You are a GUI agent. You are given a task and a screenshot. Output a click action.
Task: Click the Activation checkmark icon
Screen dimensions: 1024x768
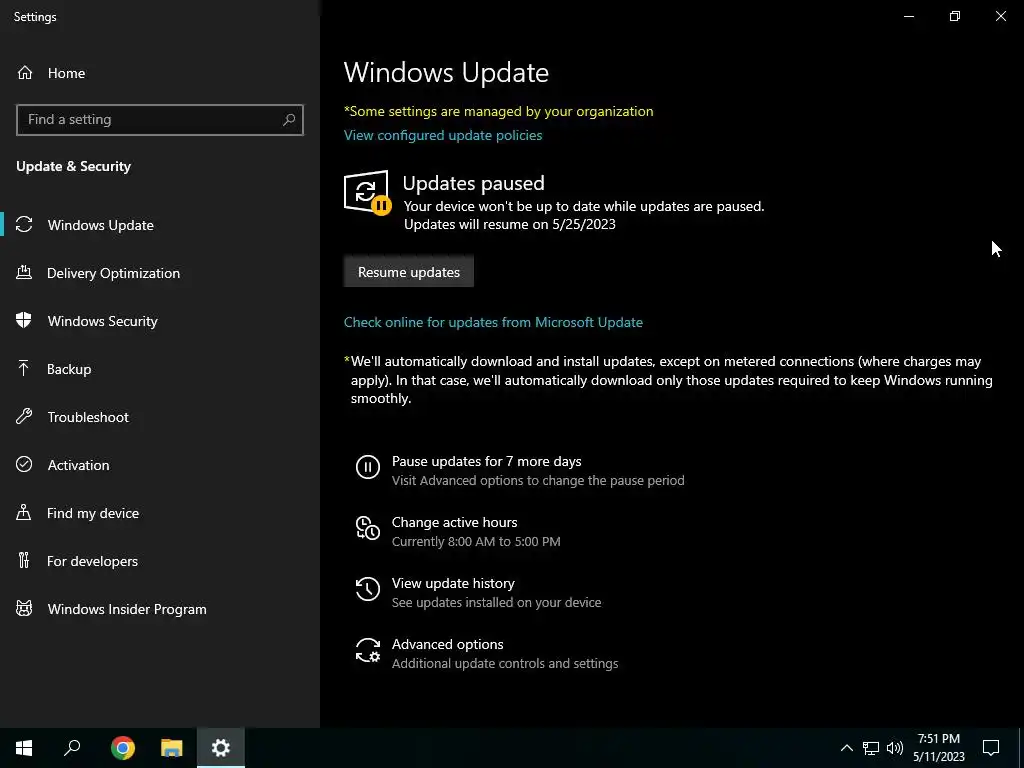click(24, 464)
